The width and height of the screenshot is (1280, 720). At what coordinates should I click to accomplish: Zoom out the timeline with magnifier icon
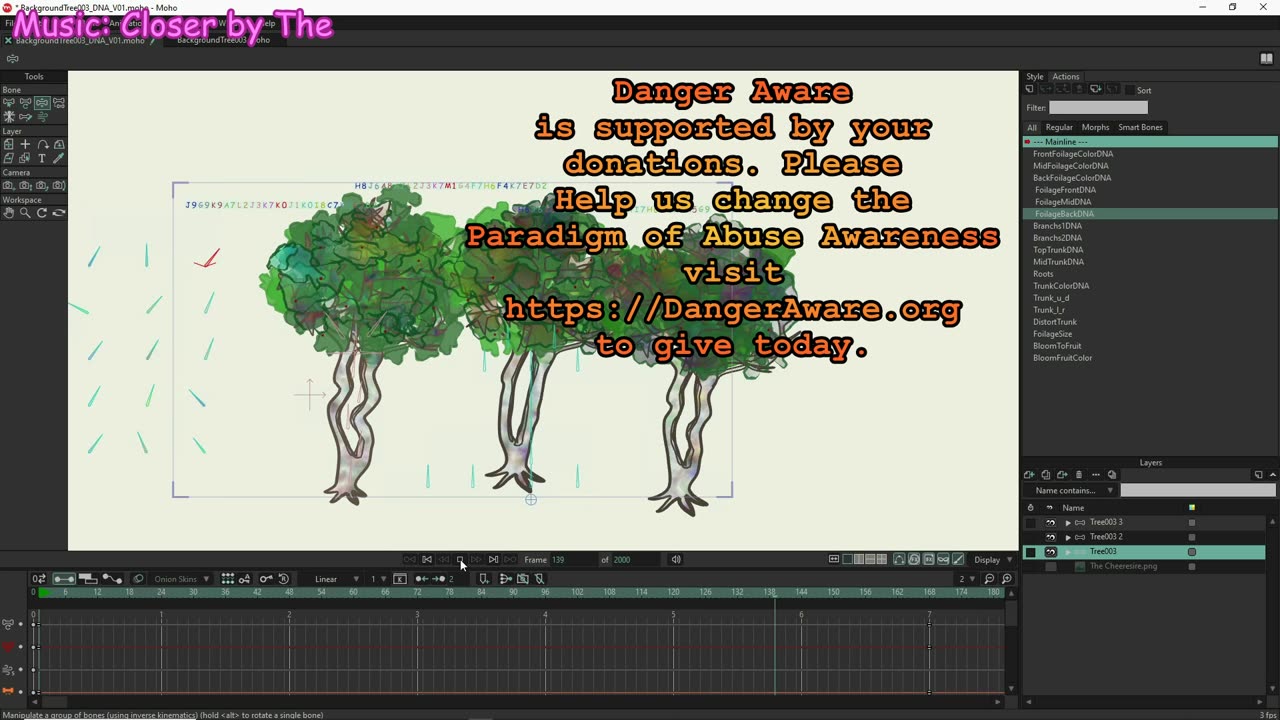(x=990, y=579)
